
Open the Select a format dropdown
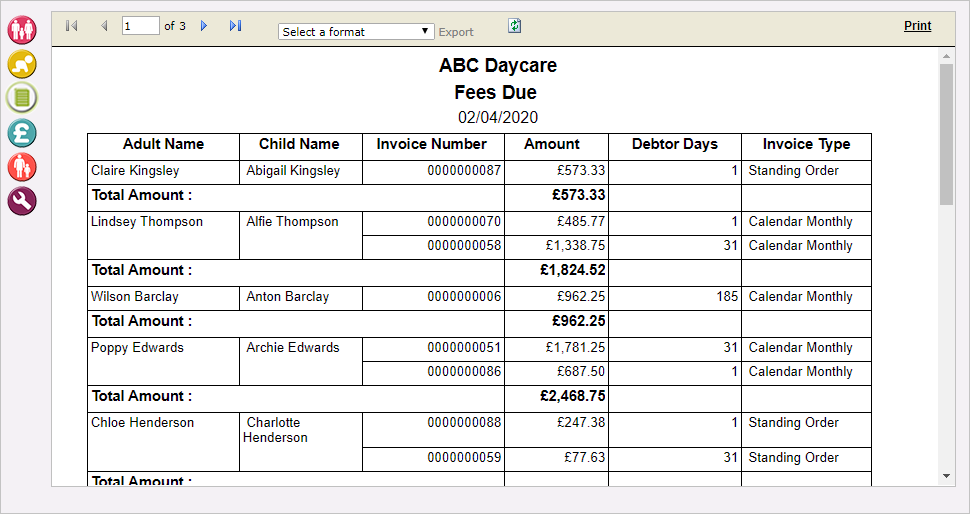[356, 32]
